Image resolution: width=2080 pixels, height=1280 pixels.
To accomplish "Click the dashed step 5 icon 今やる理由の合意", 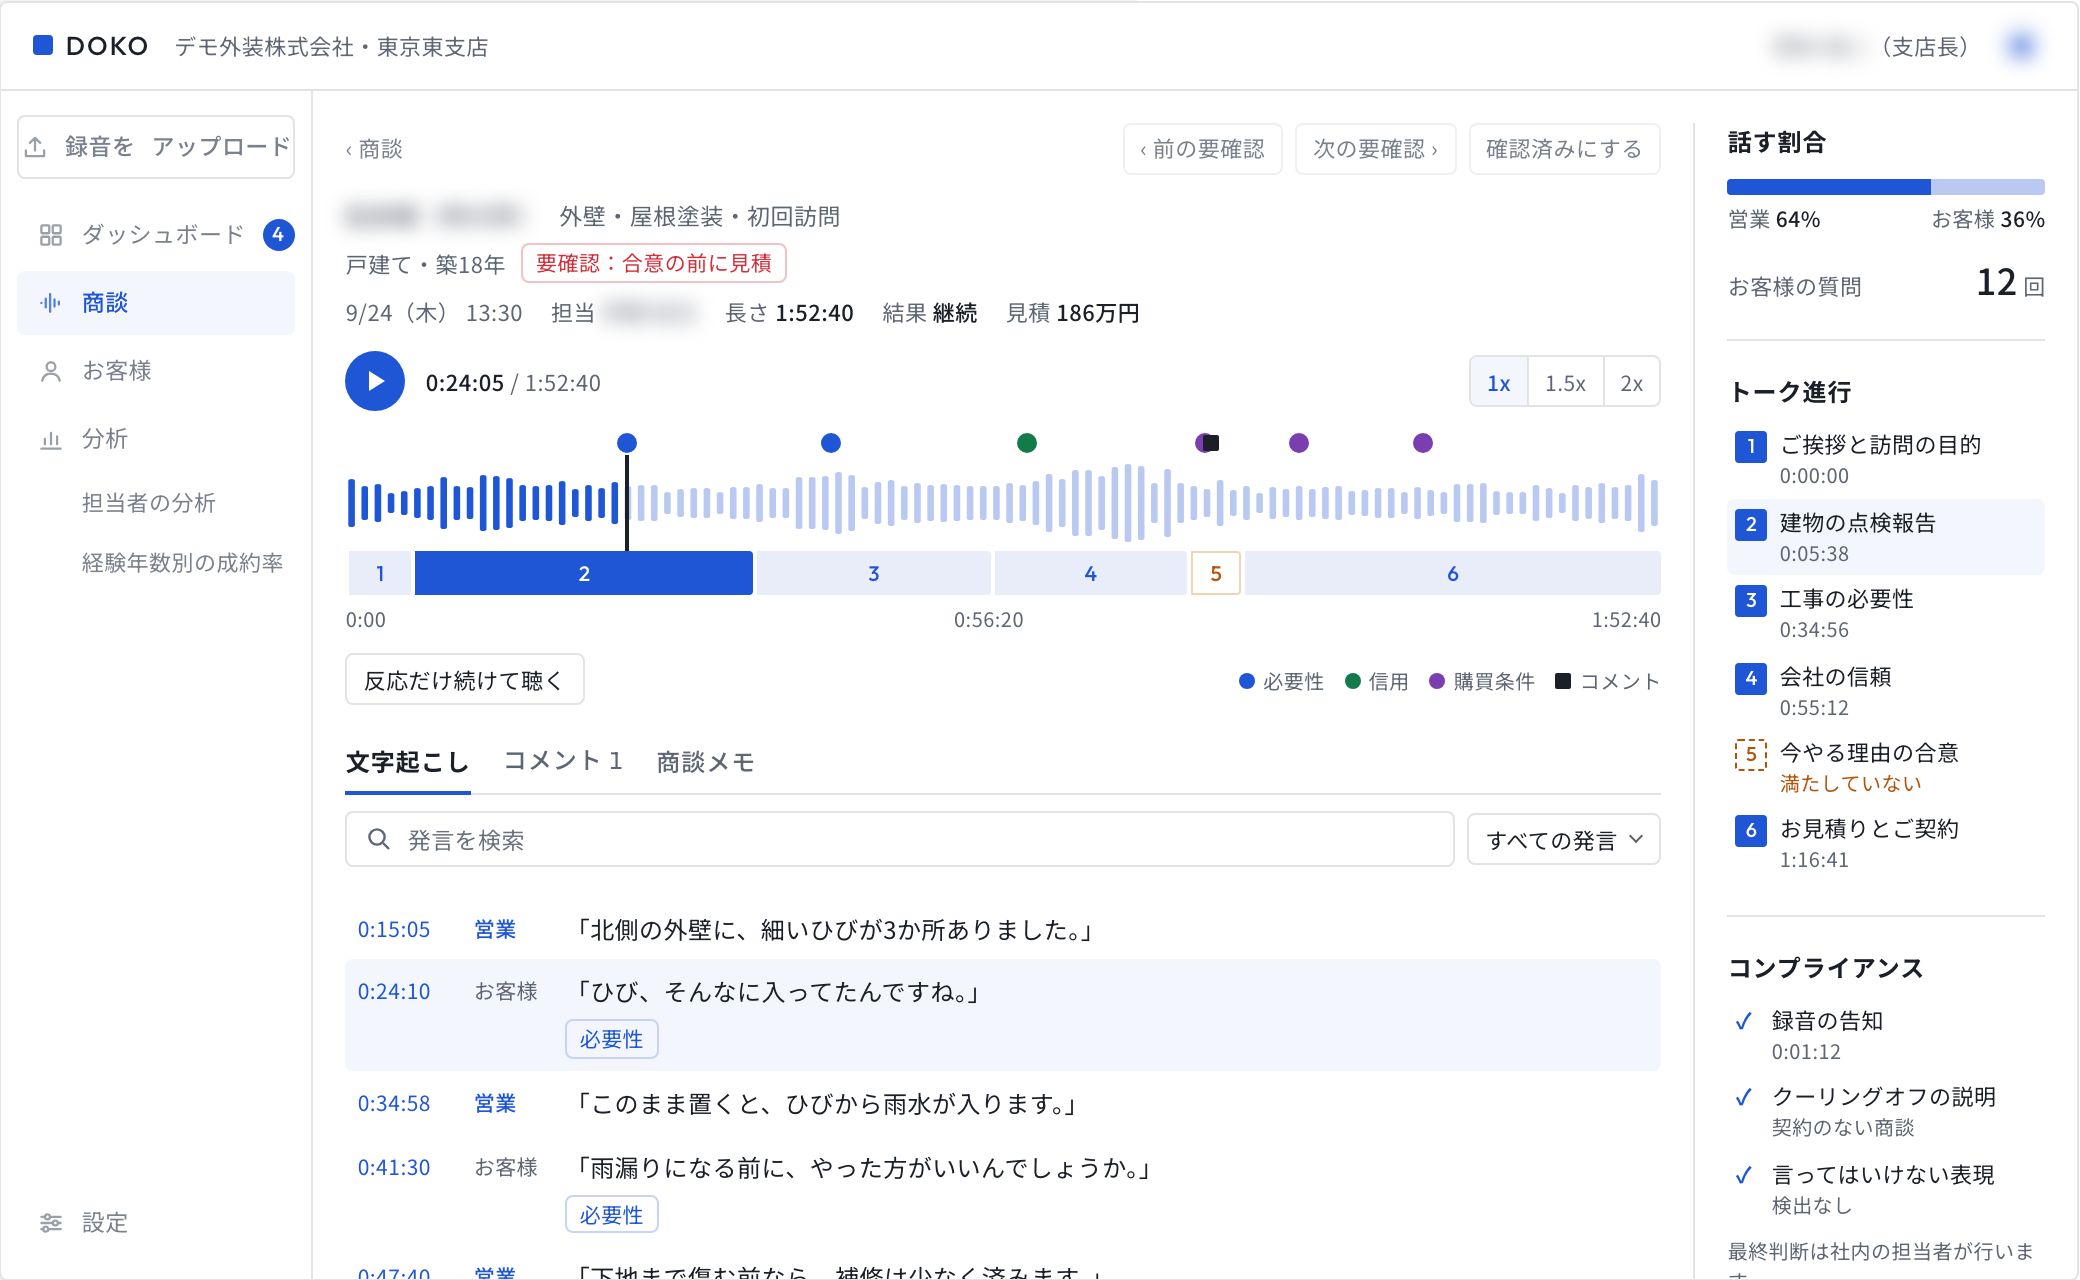I will coord(1750,754).
